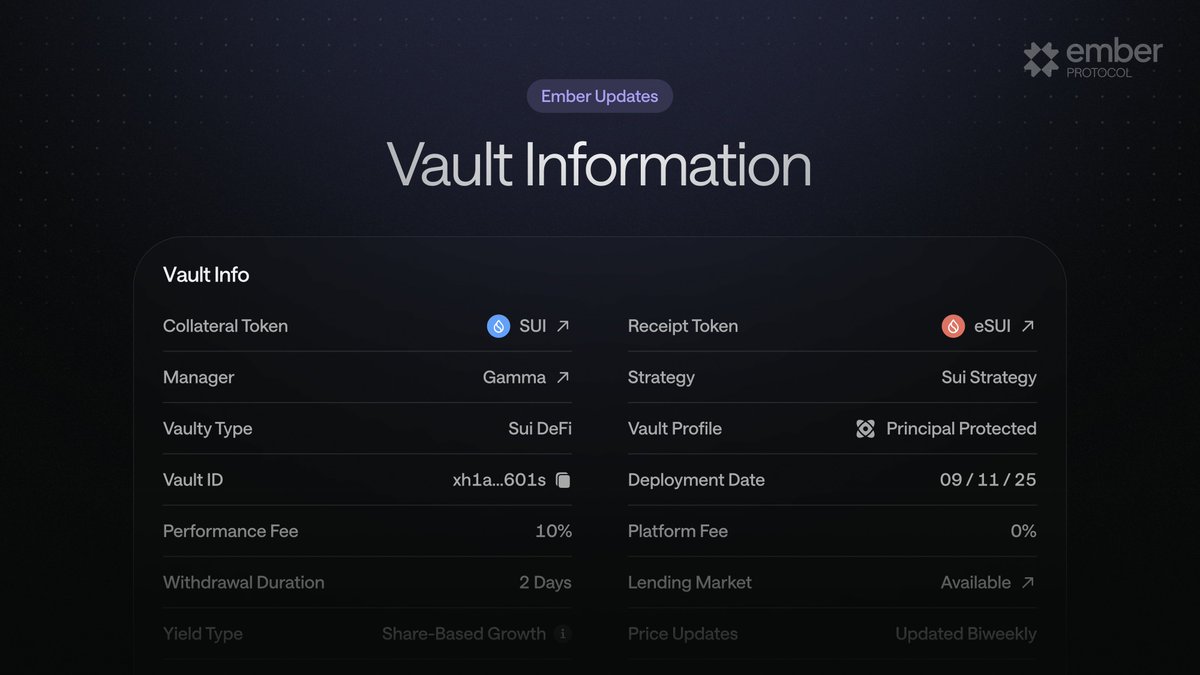1200x675 pixels.
Task: Copy the Vault ID with the copy icon
Action: point(563,480)
